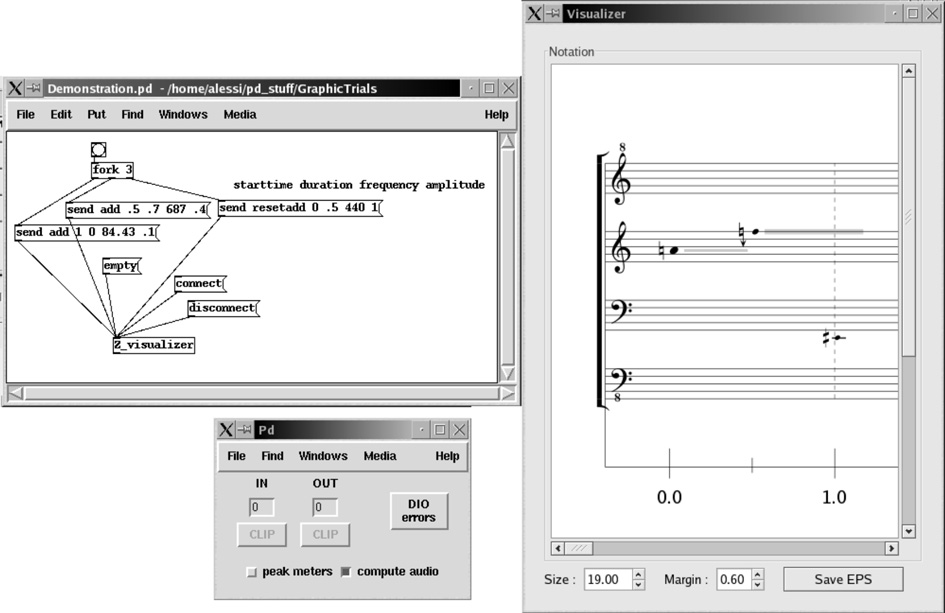Screen dimensions: 945x613
Task: Open the Media menu in Pd window
Action: (x=380, y=456)
